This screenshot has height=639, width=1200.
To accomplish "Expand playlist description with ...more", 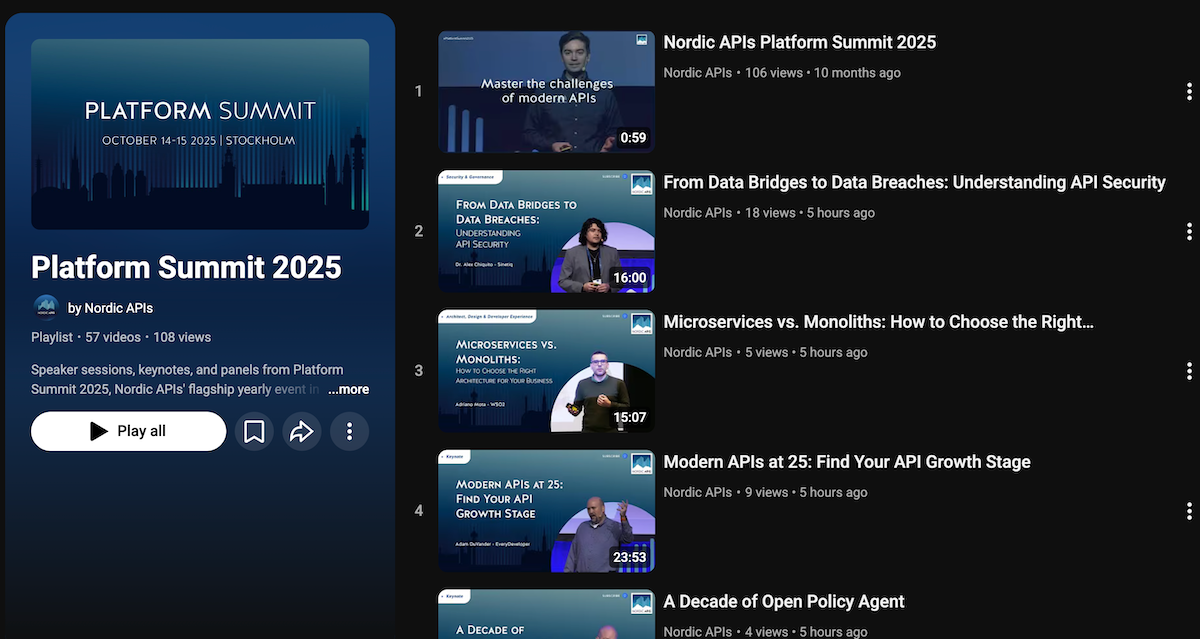I will pos(347,389).
